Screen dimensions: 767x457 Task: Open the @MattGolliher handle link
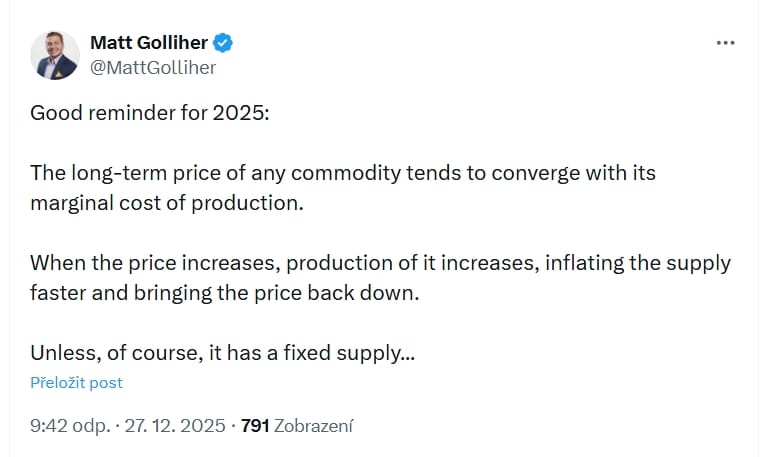[x=153, y=67]
